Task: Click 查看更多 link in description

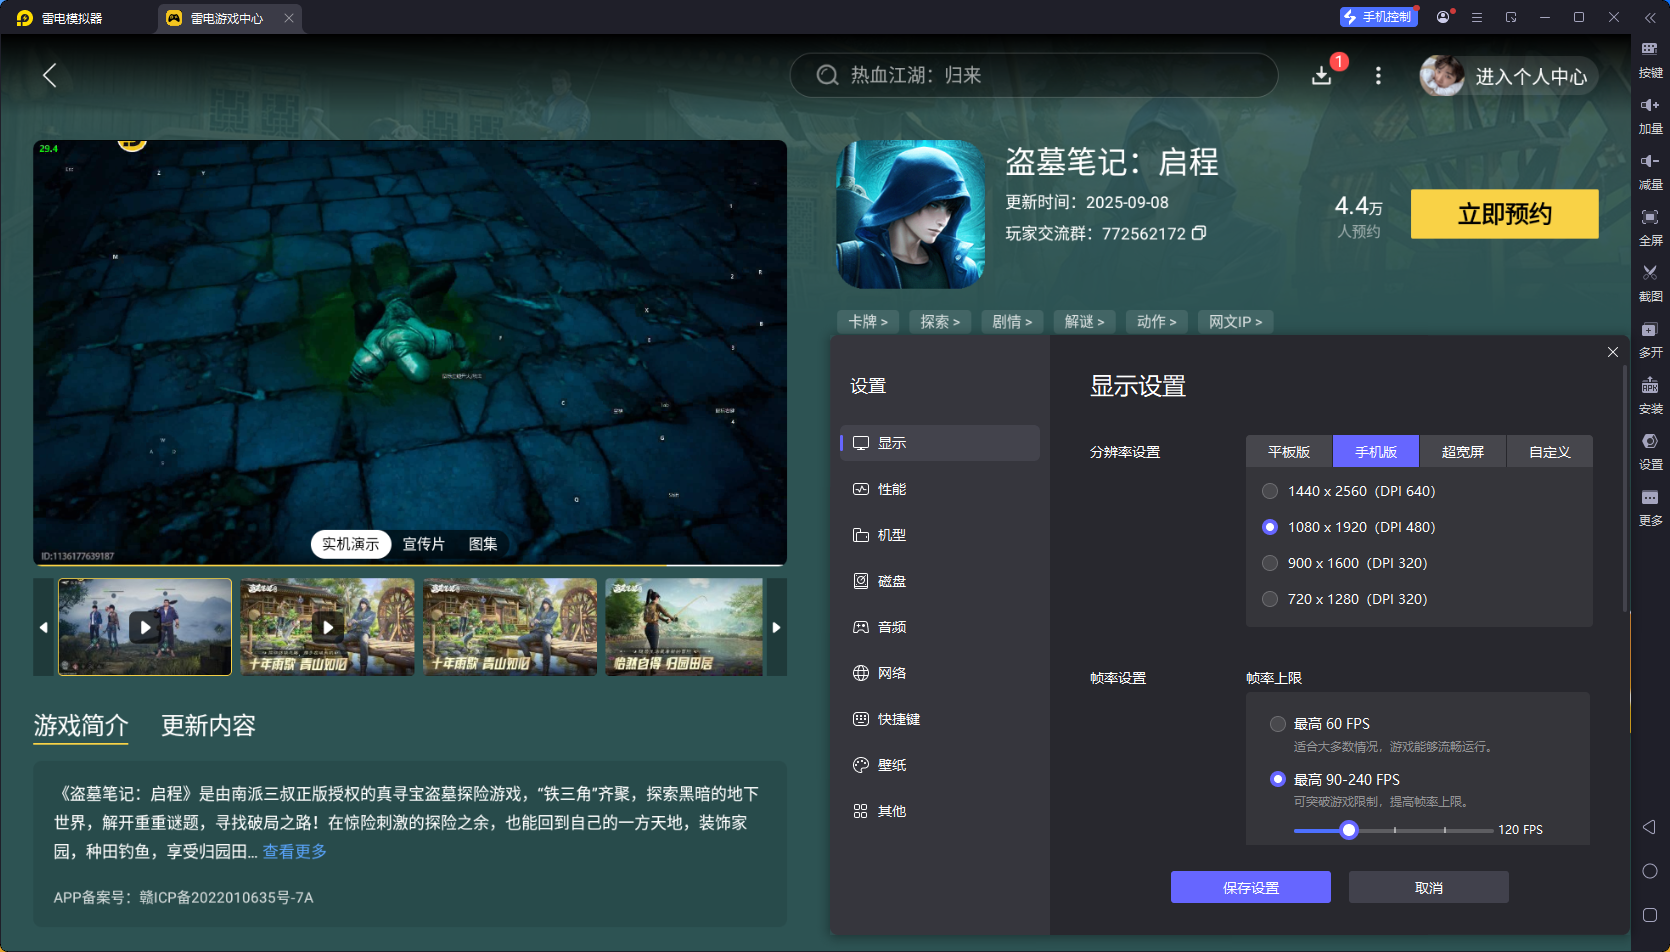Action: (295, 851)
